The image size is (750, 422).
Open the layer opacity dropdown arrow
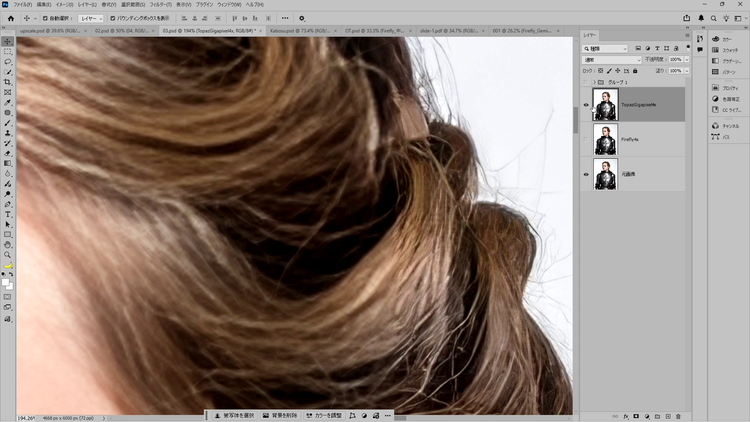685,60
